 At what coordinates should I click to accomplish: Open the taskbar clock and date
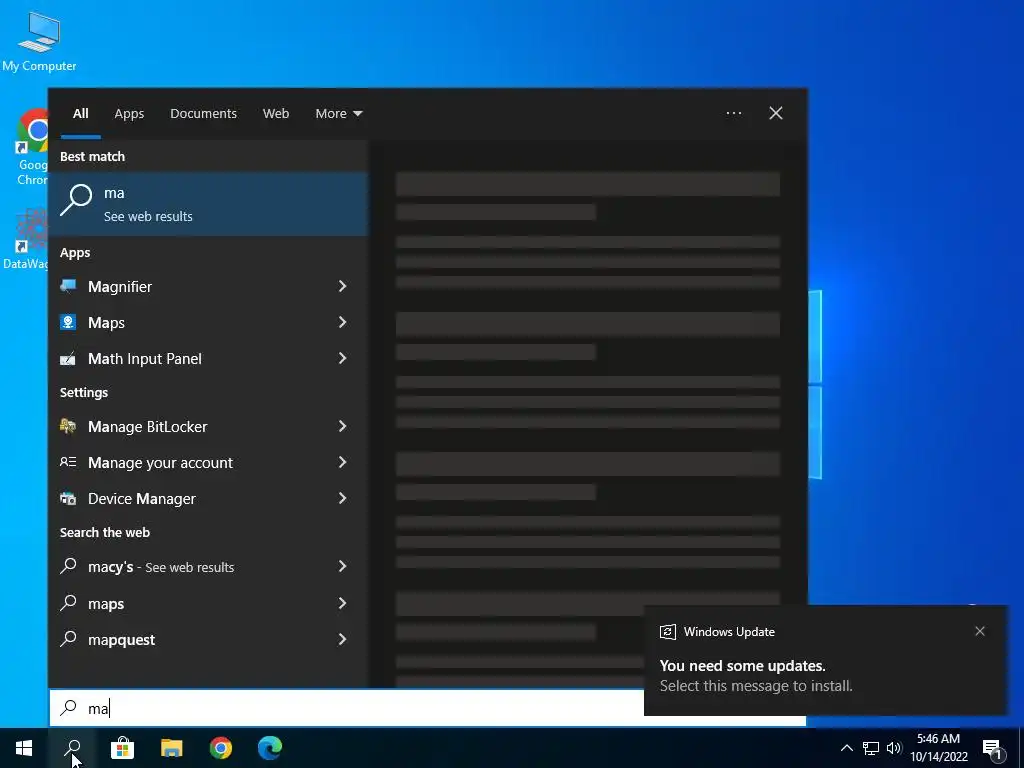(938, 748)
